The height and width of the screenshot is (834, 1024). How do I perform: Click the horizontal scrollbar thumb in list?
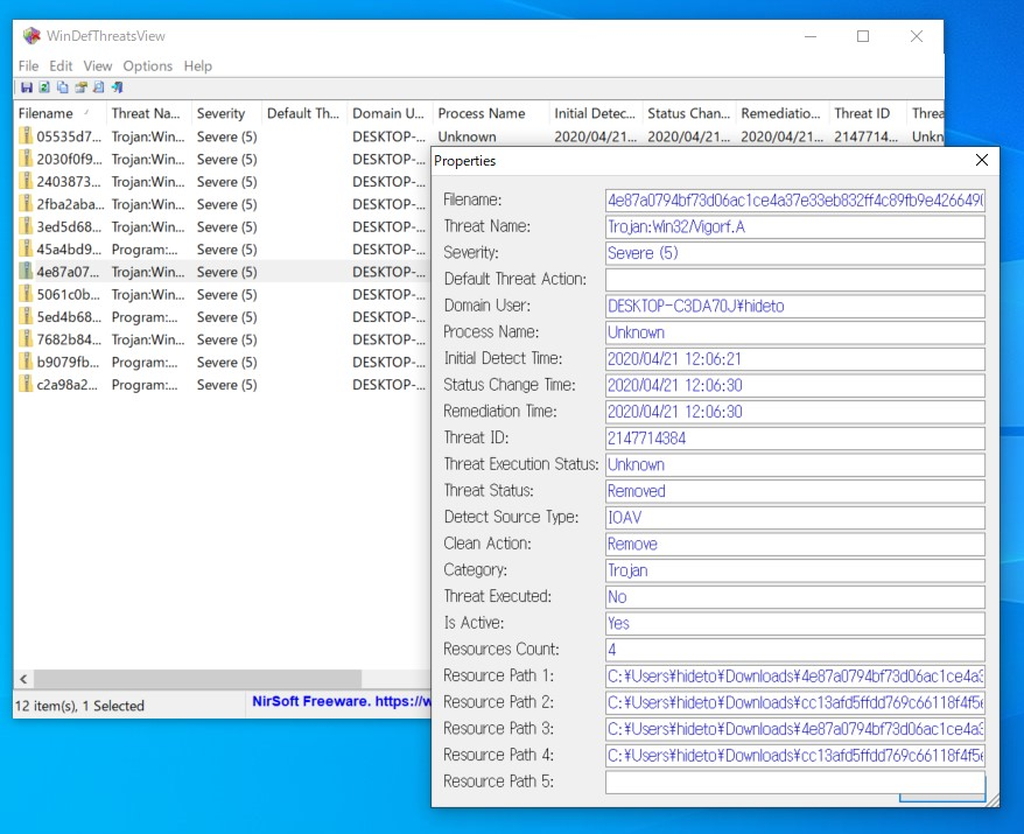pos(197,679)
